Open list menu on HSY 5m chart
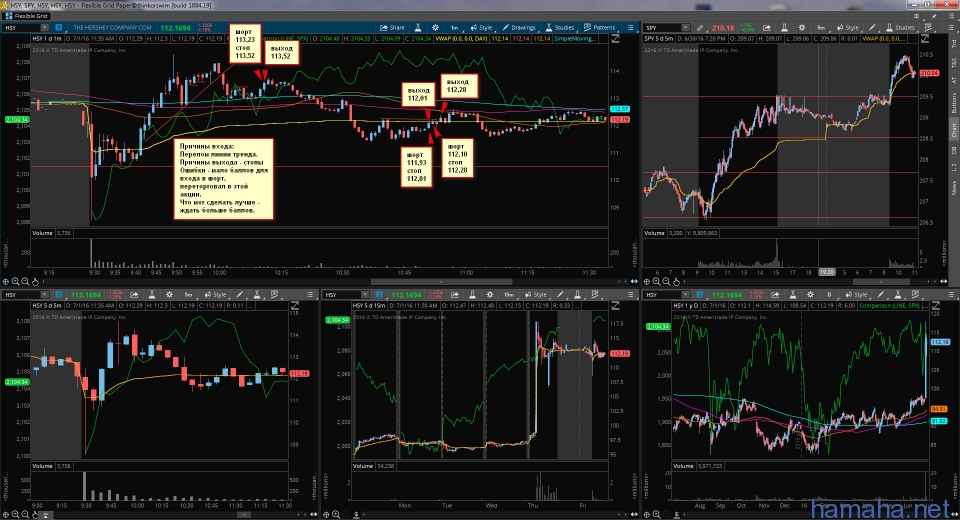This screenshot has height=520, width=960. coord(310,295)
